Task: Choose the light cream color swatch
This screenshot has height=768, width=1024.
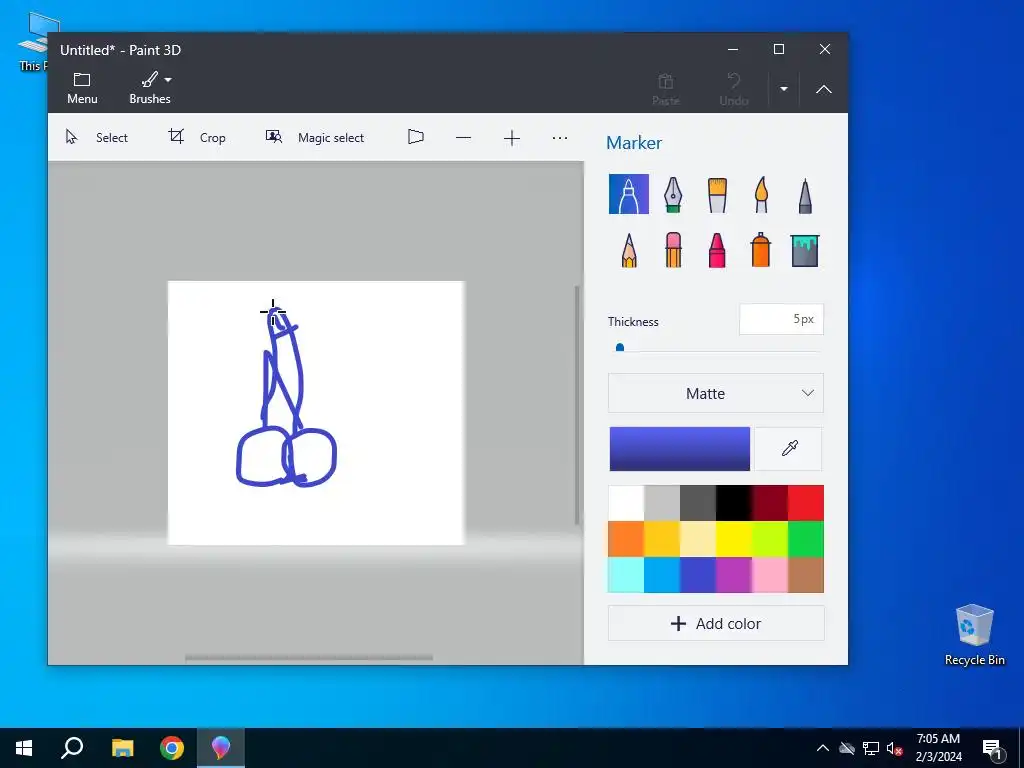Action: (x=697, y=539)
